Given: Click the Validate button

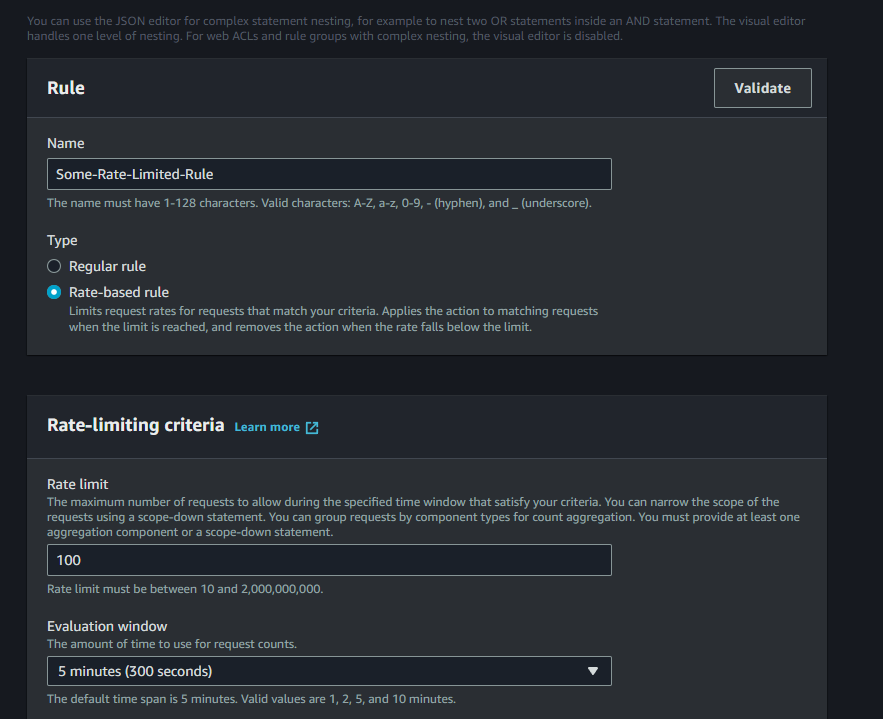Looking at the screenshot, I should pos(762,88).
